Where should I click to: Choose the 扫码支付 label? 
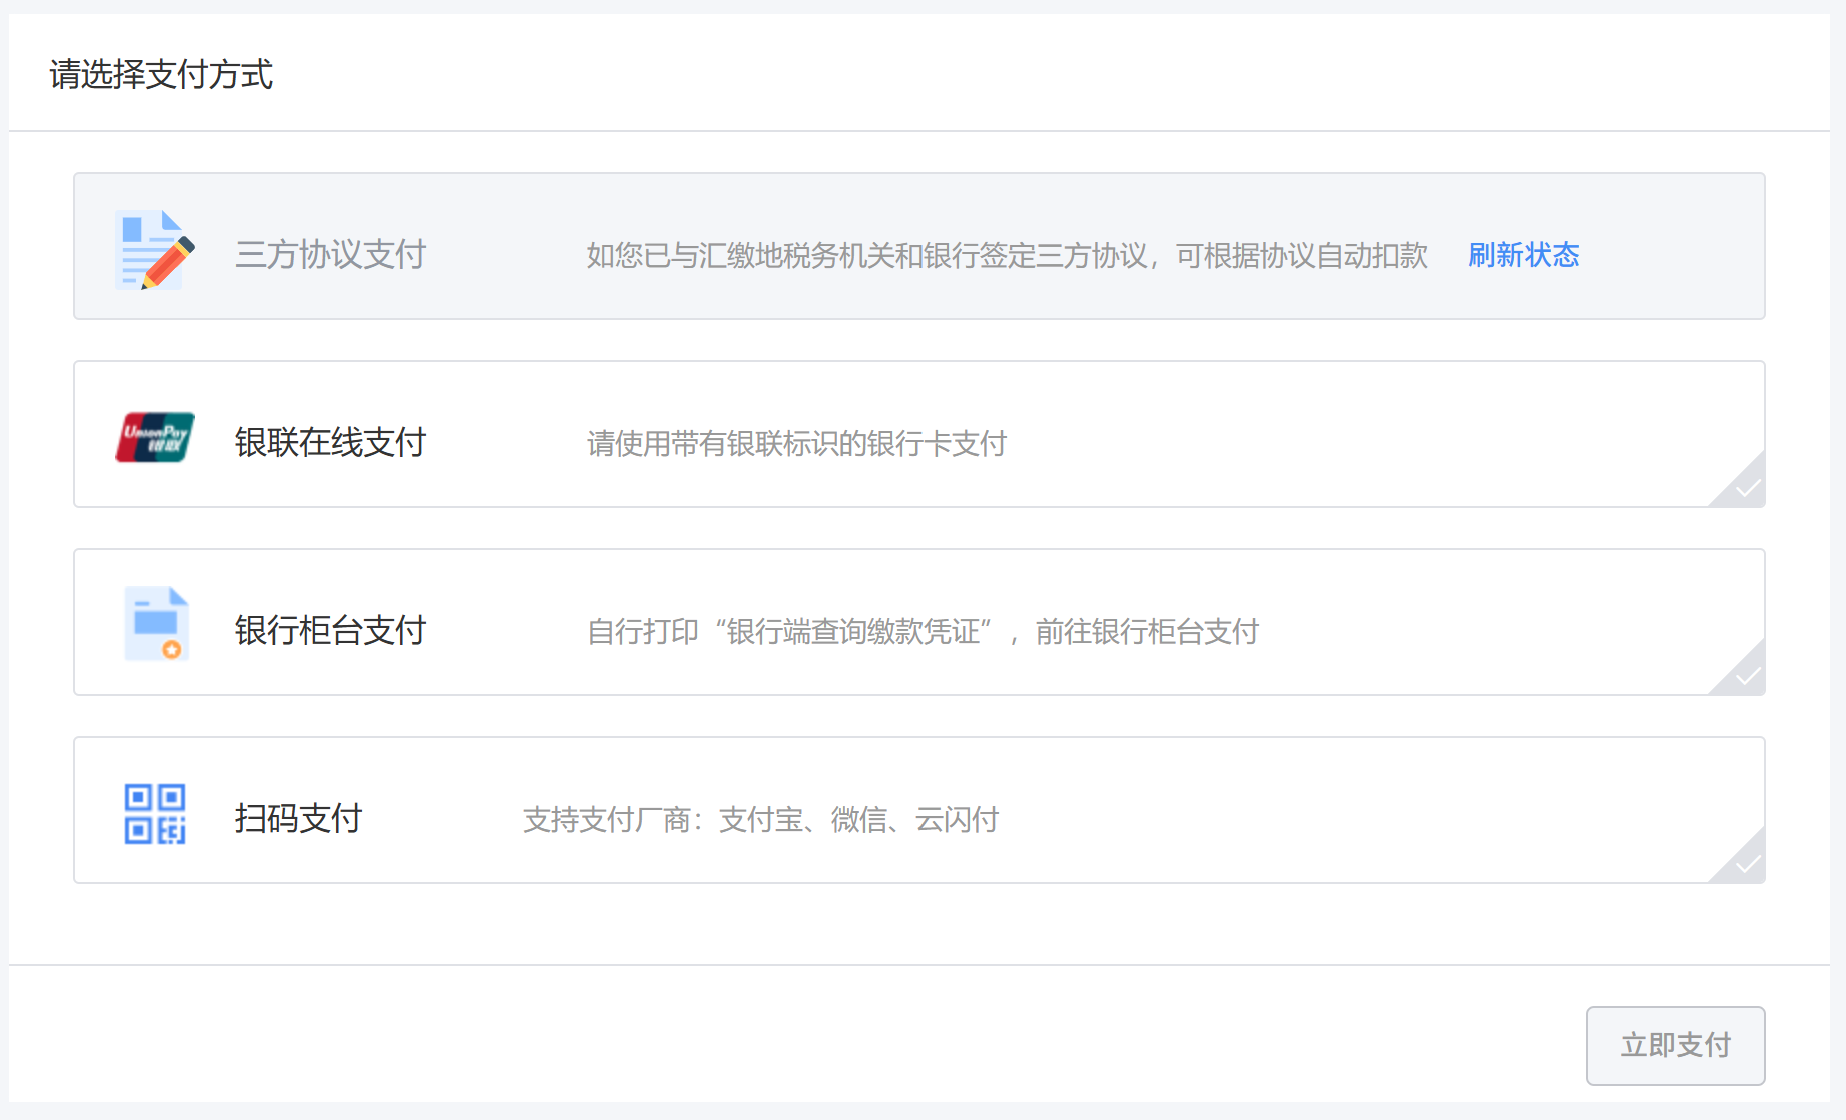click(x=298, y=818)
